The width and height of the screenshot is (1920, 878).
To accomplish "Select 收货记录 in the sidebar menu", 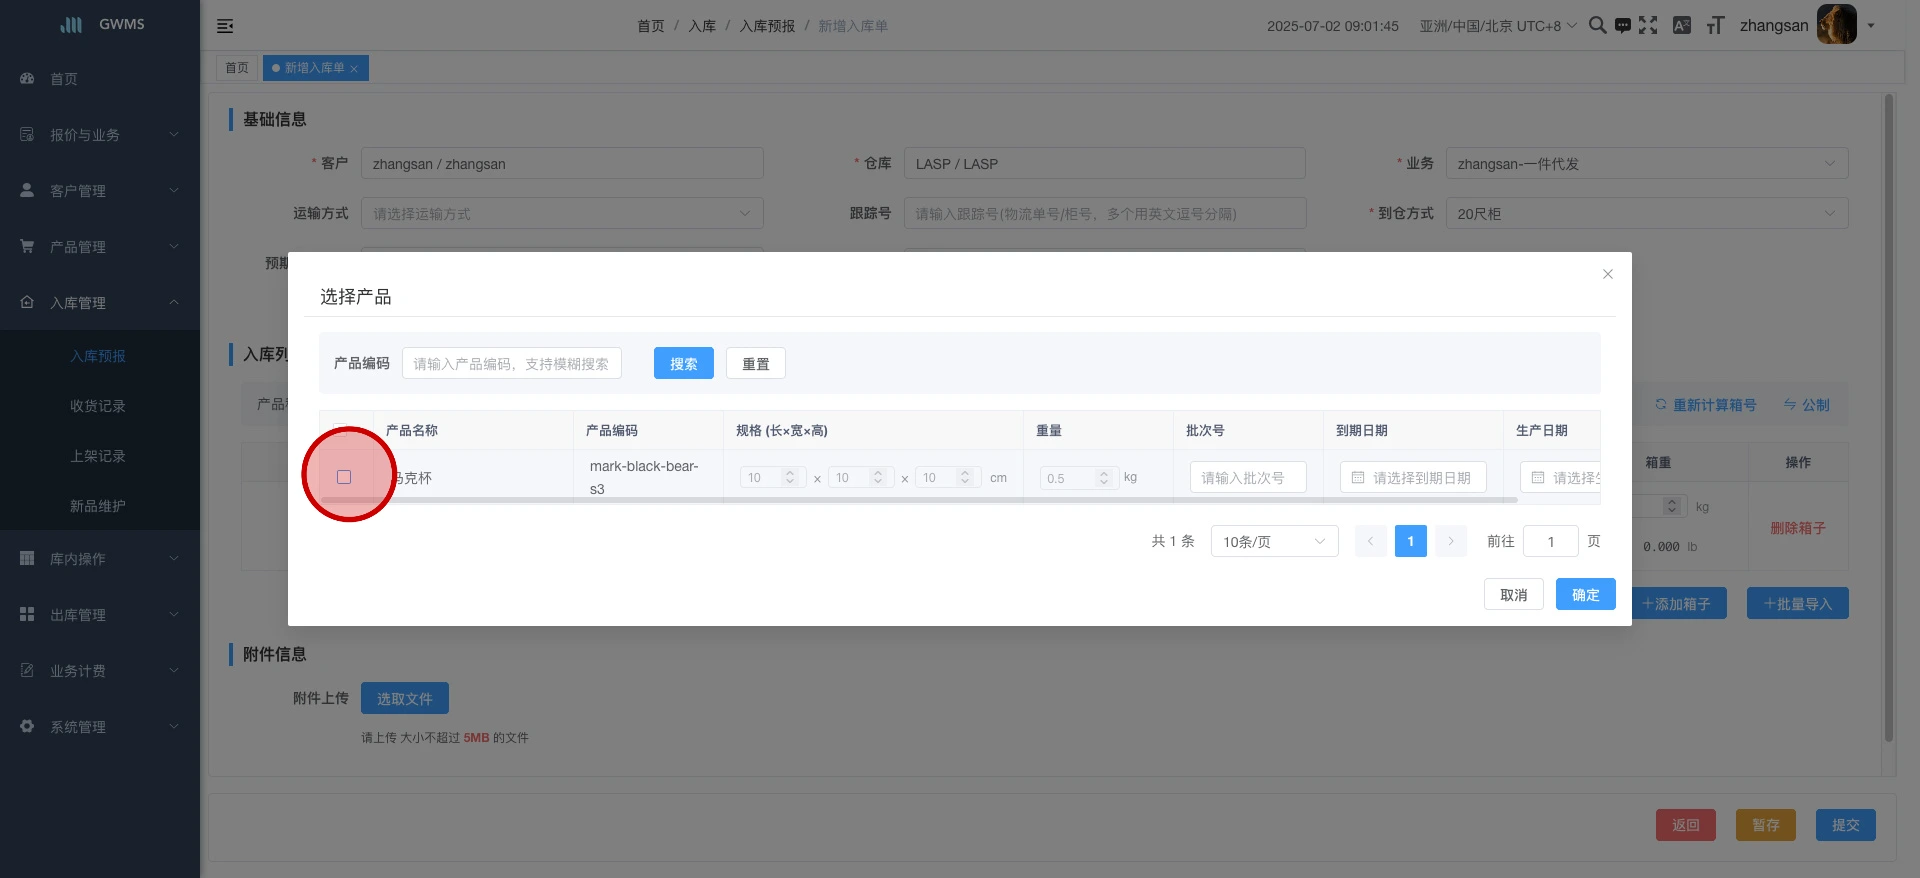I will 98,406.
